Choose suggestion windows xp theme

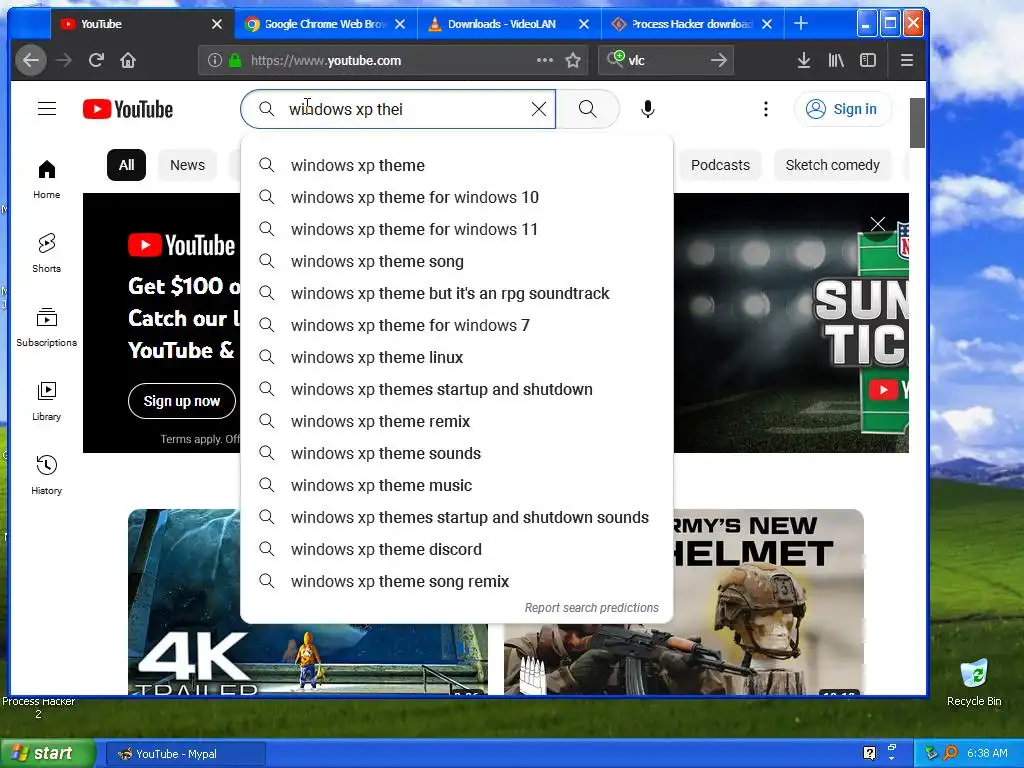click(456, 165)
